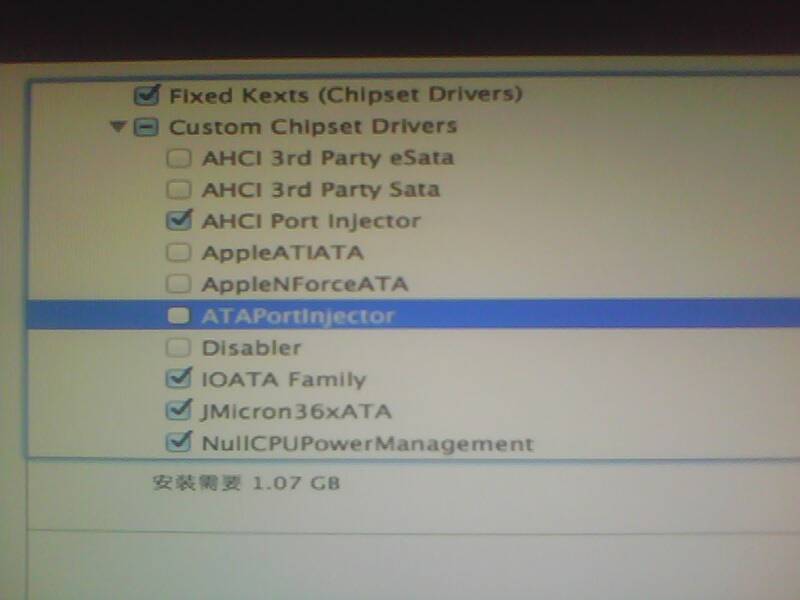Screen dimensions: 800x600
Task: Uncheck the AHCI Port Injector checkbox
Action: click(179, 220)
